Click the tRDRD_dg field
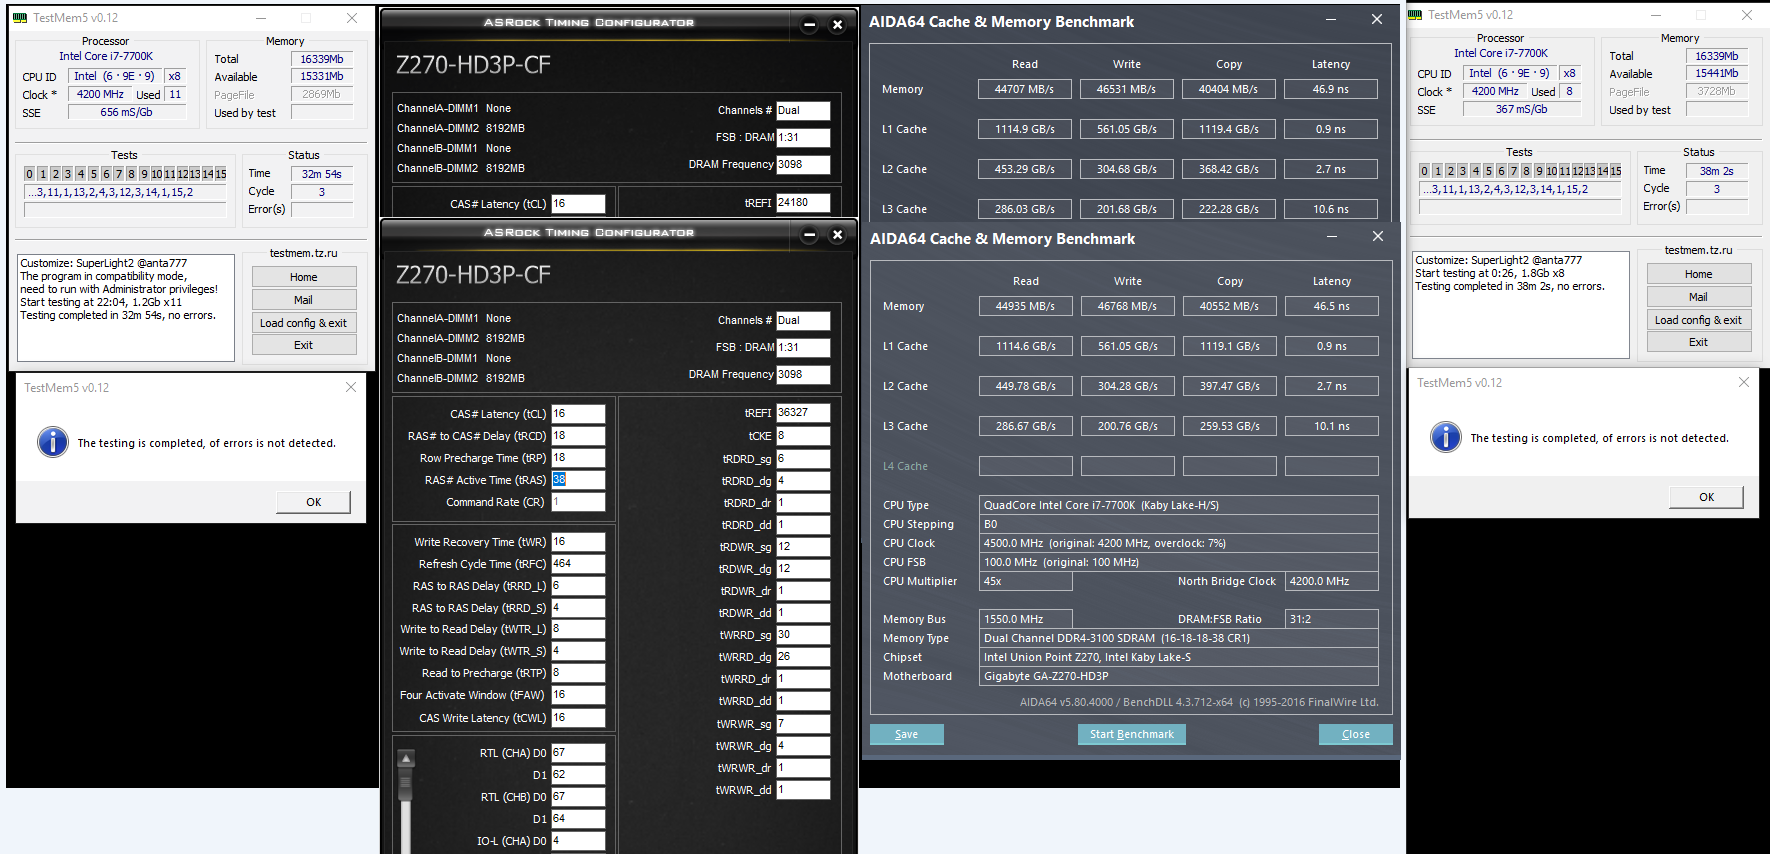 click(x=803, y=481)
